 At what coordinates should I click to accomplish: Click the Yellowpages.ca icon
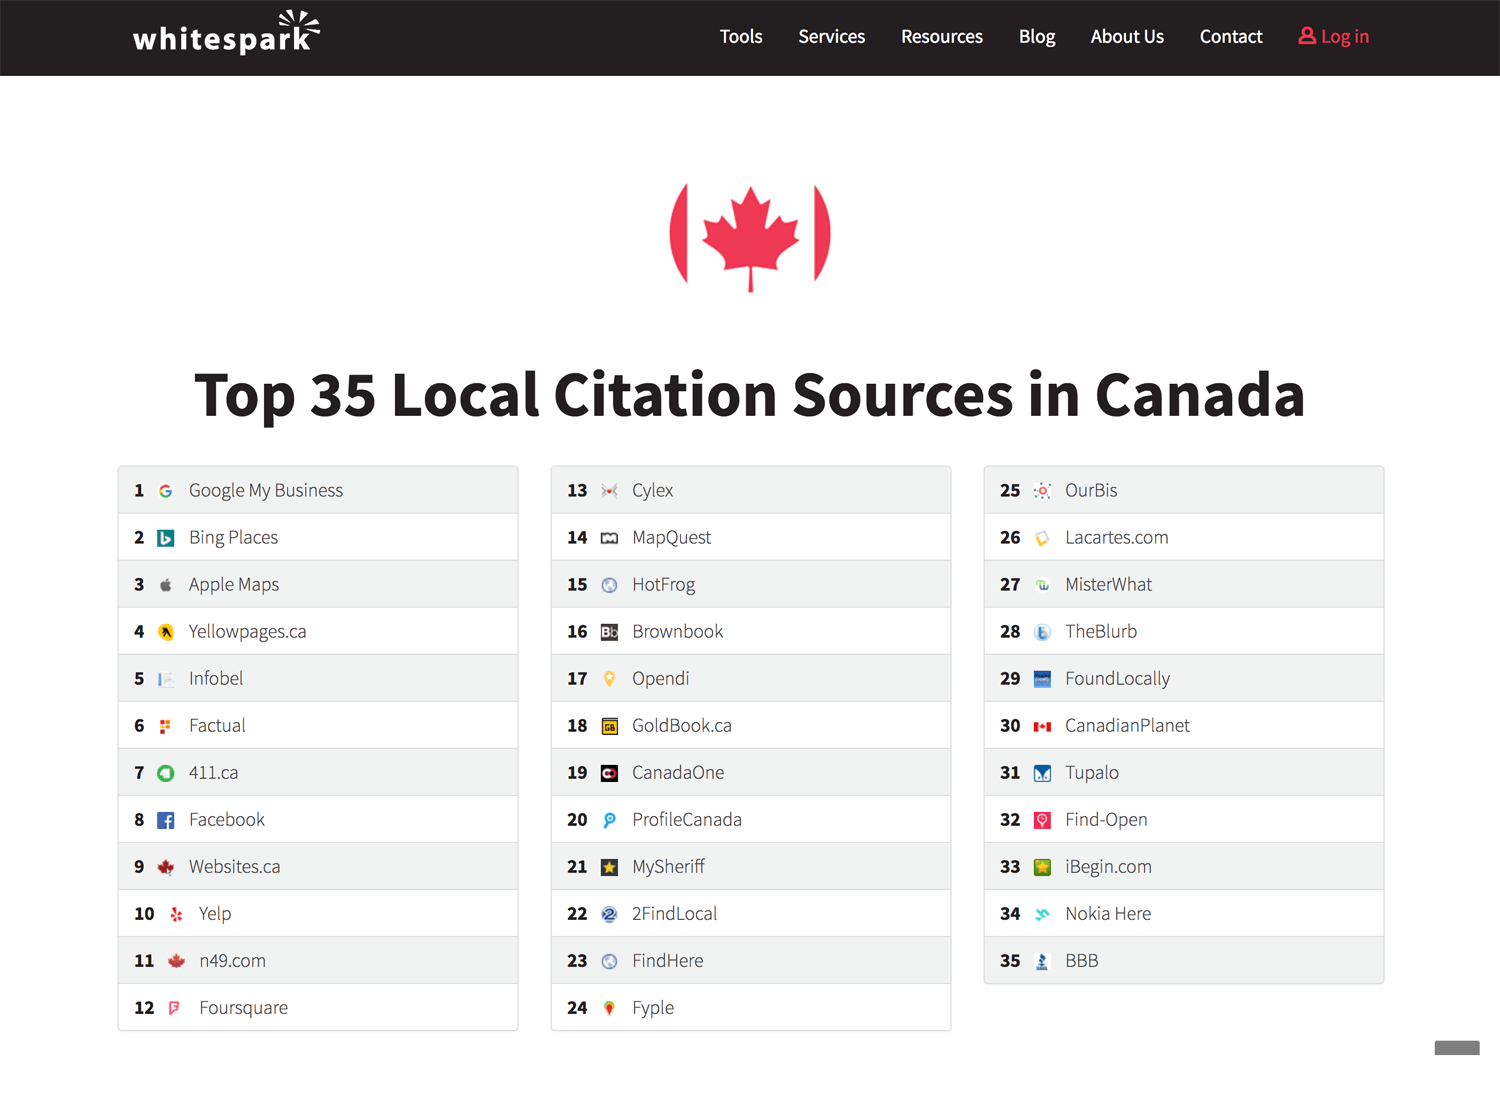pos(166,632)
